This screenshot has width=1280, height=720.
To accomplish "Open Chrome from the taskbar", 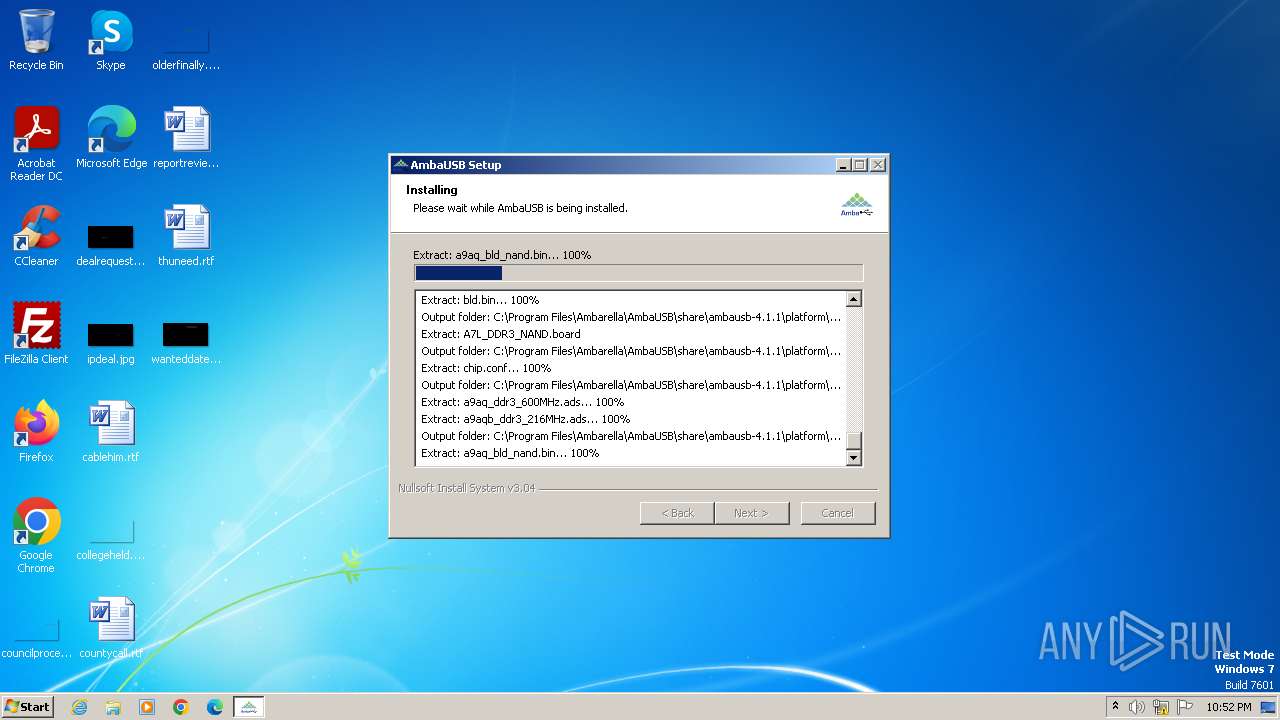I will pos(181,707).
